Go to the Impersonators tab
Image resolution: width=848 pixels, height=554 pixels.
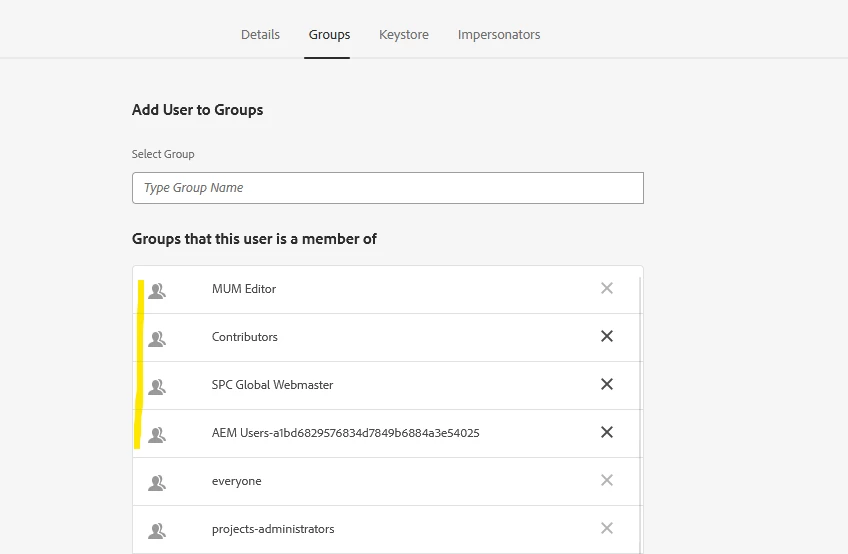pyautogui.click(x=499, y=35)
